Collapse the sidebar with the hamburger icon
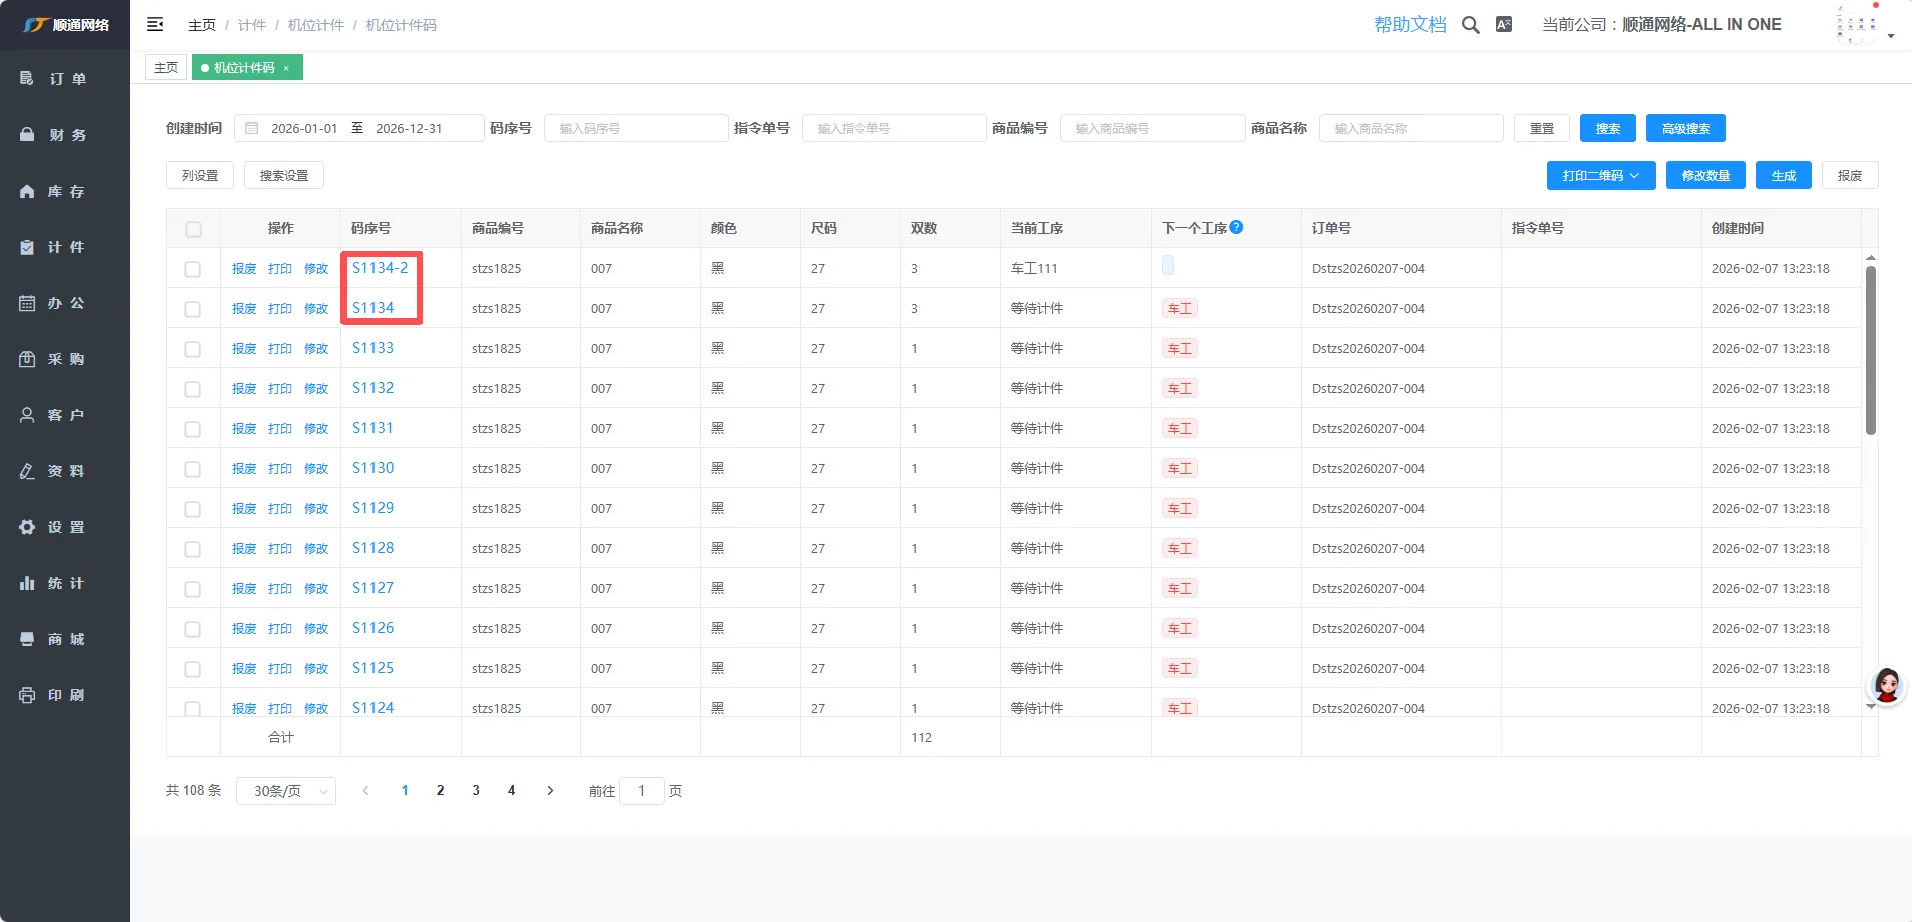Viewport: 1912px width, 922px height. tap(155, 24)
